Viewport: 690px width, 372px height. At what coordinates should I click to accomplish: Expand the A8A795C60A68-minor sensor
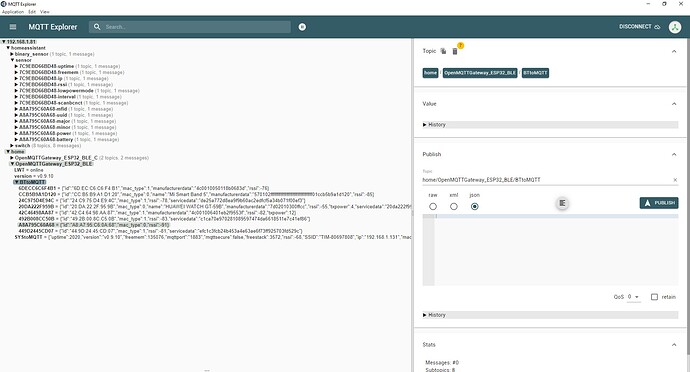coord(16,127)
